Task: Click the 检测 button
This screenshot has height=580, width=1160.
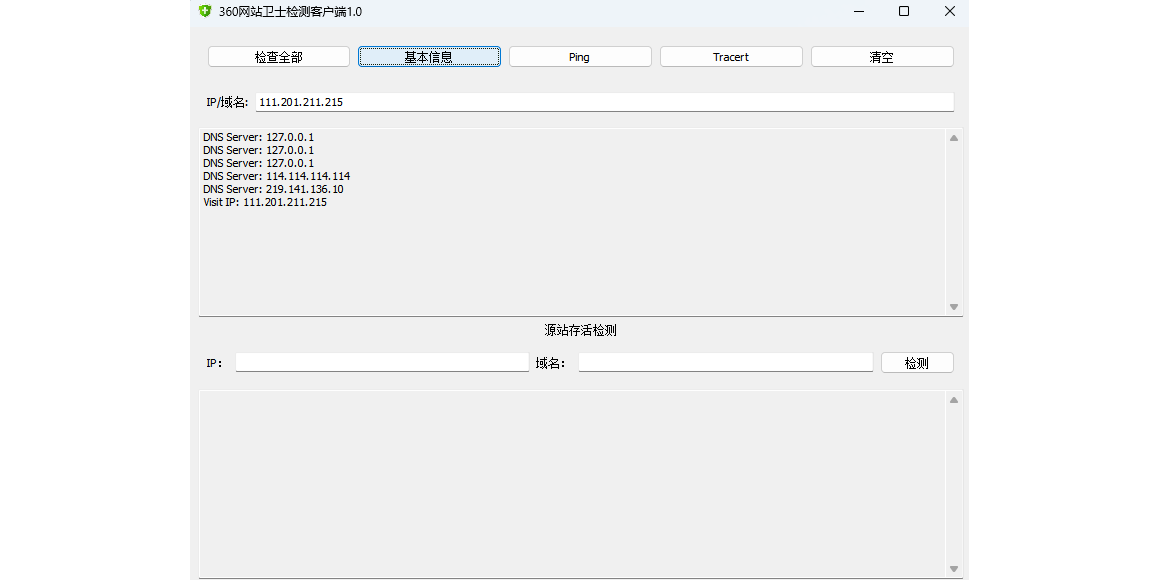Action: (x=917, y=362)
